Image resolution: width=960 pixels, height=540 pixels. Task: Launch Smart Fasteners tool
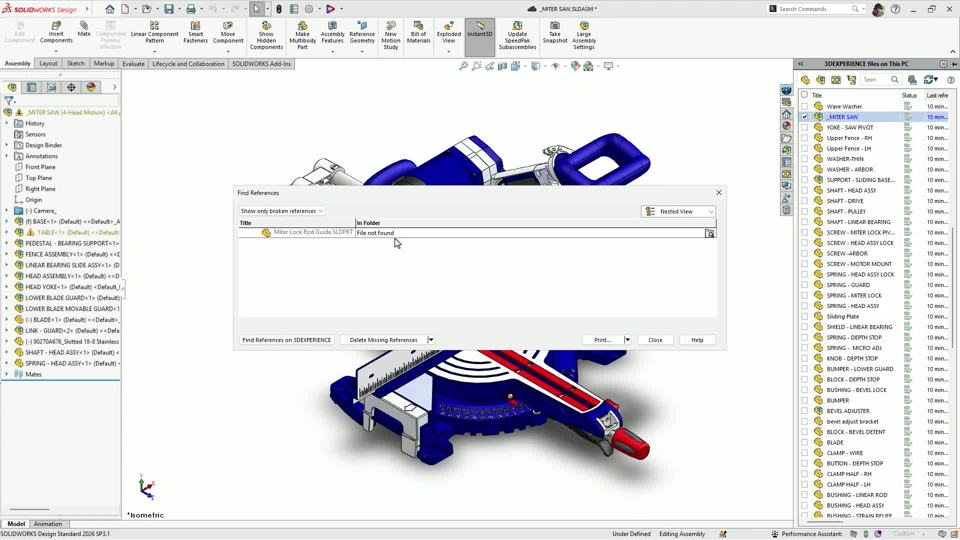point(195,32)
